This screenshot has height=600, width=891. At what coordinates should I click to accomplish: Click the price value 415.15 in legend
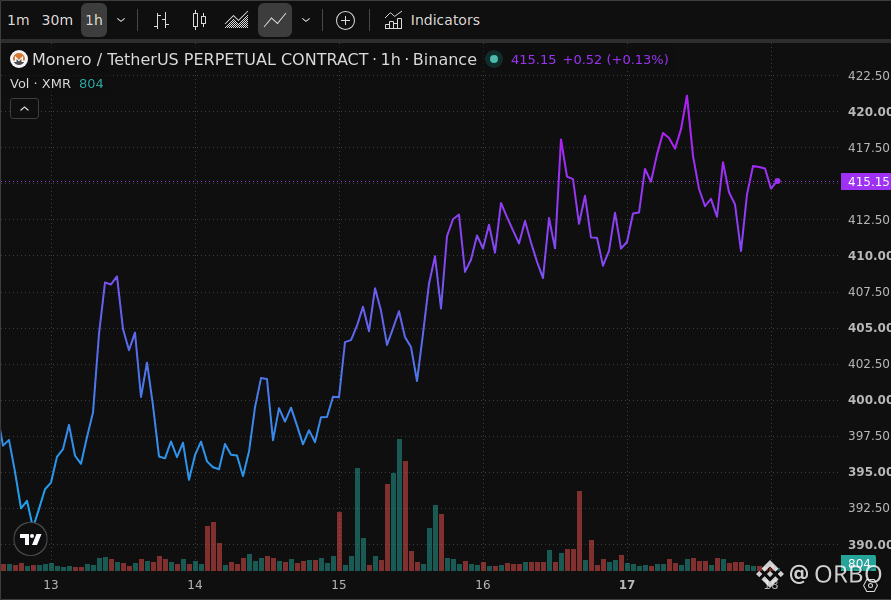533,60
